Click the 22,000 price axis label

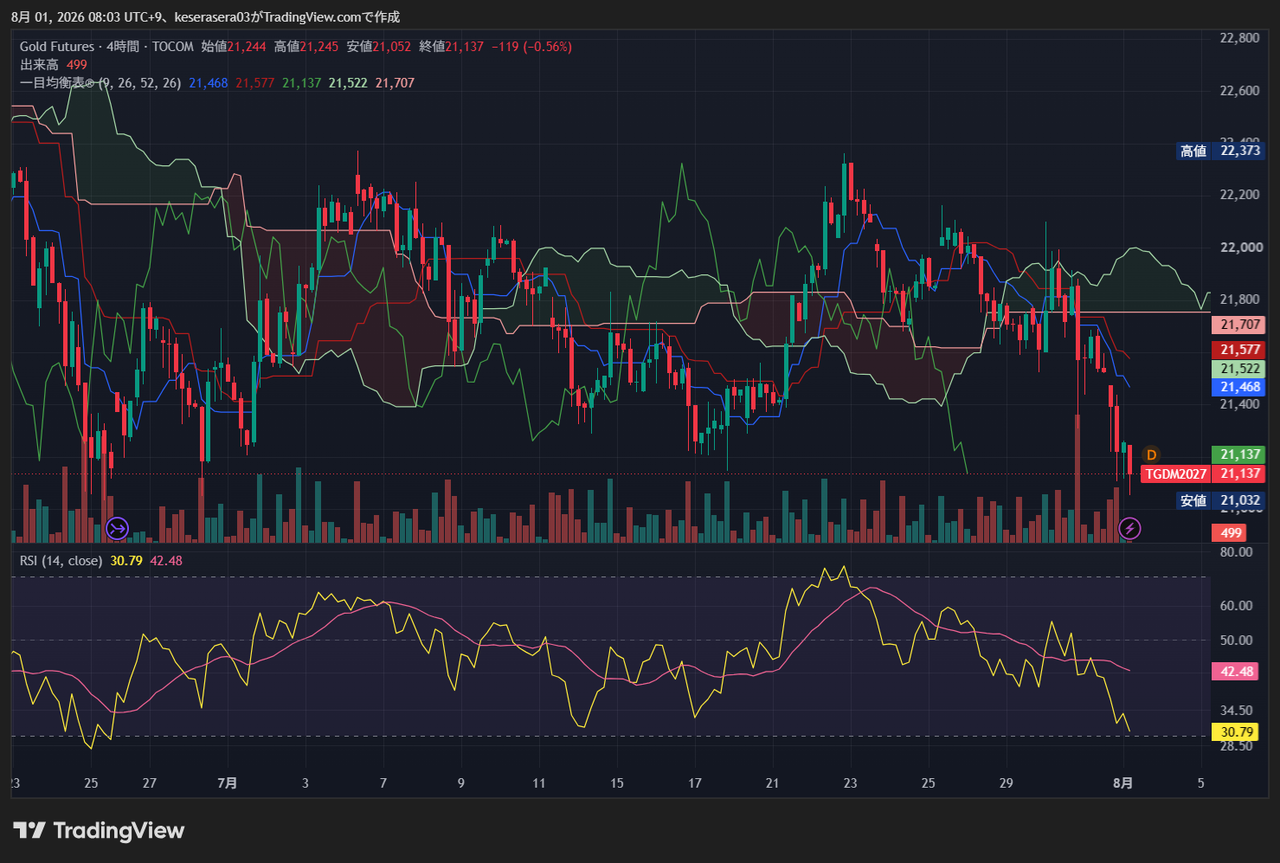coord(1240,247)
